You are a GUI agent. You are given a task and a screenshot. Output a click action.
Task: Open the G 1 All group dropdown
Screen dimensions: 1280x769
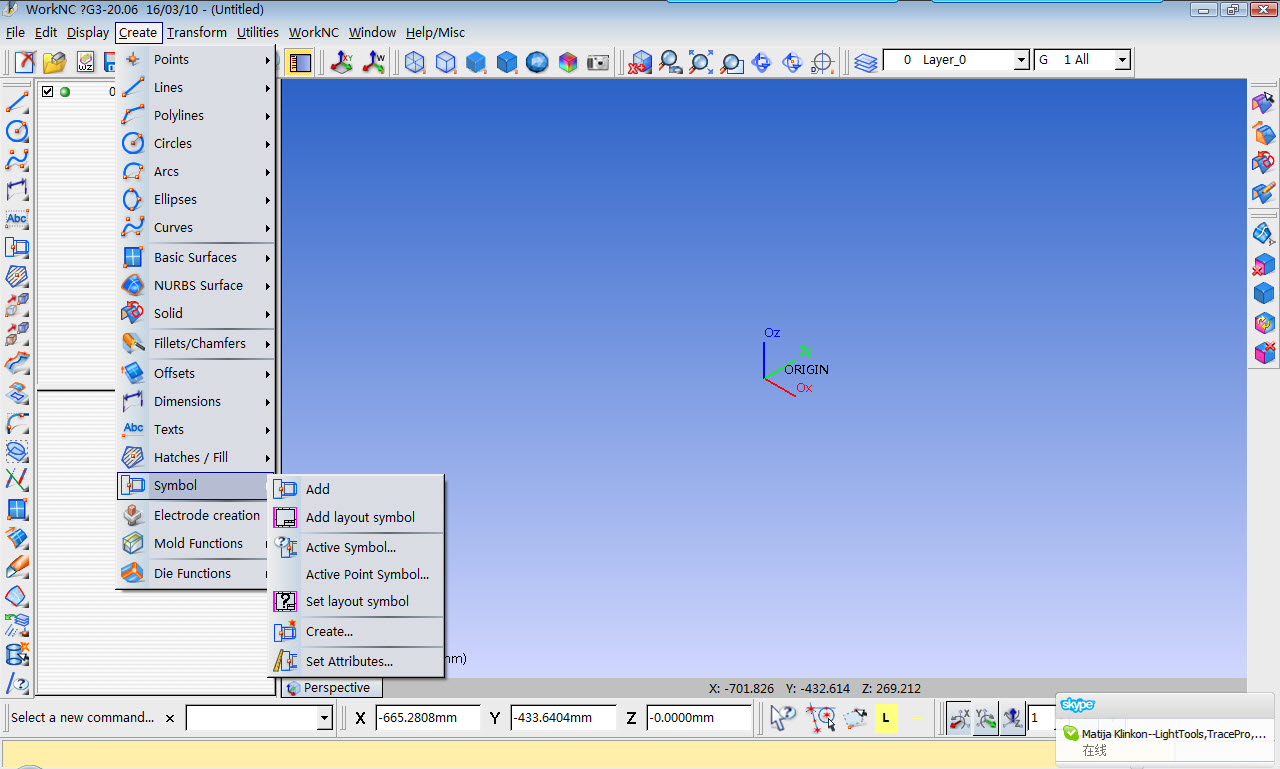(x=1123, y=61)
